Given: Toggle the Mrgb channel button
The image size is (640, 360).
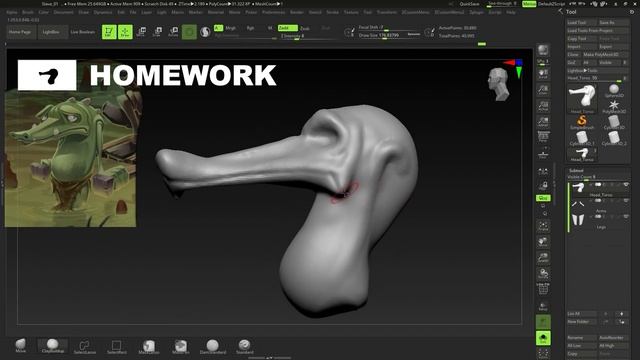Looking at the screenshot, I should tap(231, 28).
